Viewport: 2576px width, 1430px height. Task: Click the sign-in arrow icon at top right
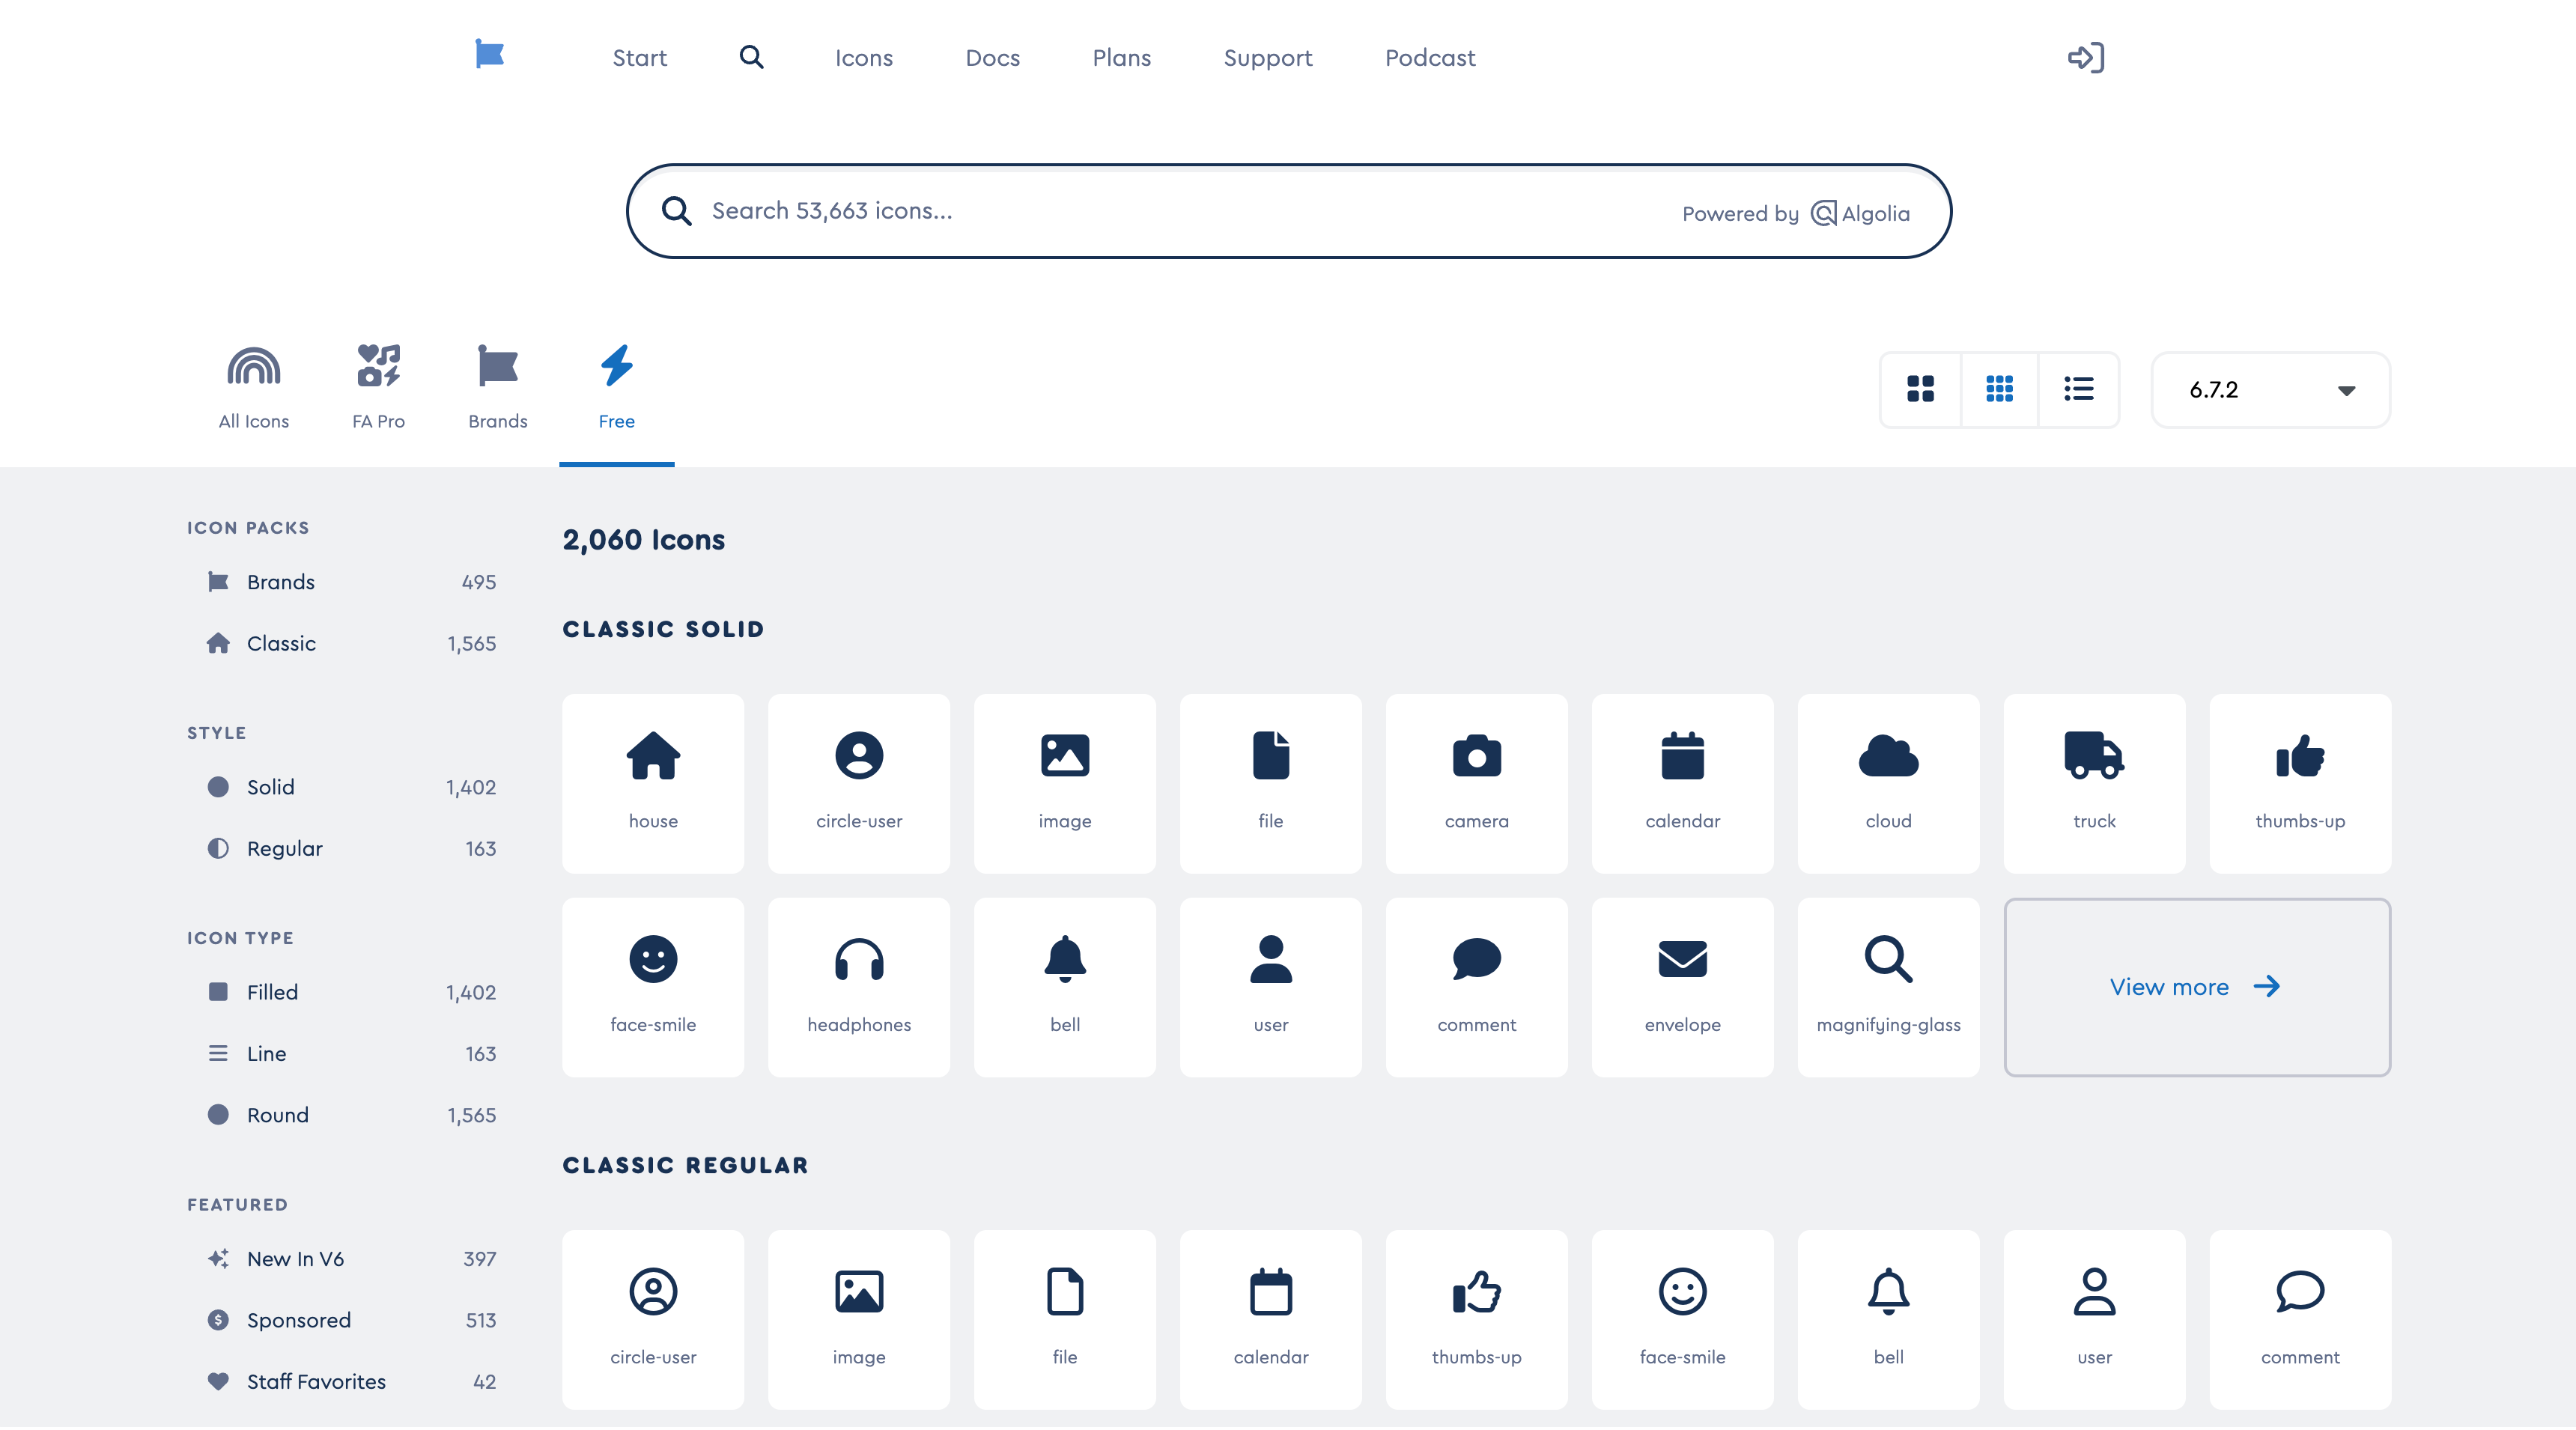coord(2086,57)
